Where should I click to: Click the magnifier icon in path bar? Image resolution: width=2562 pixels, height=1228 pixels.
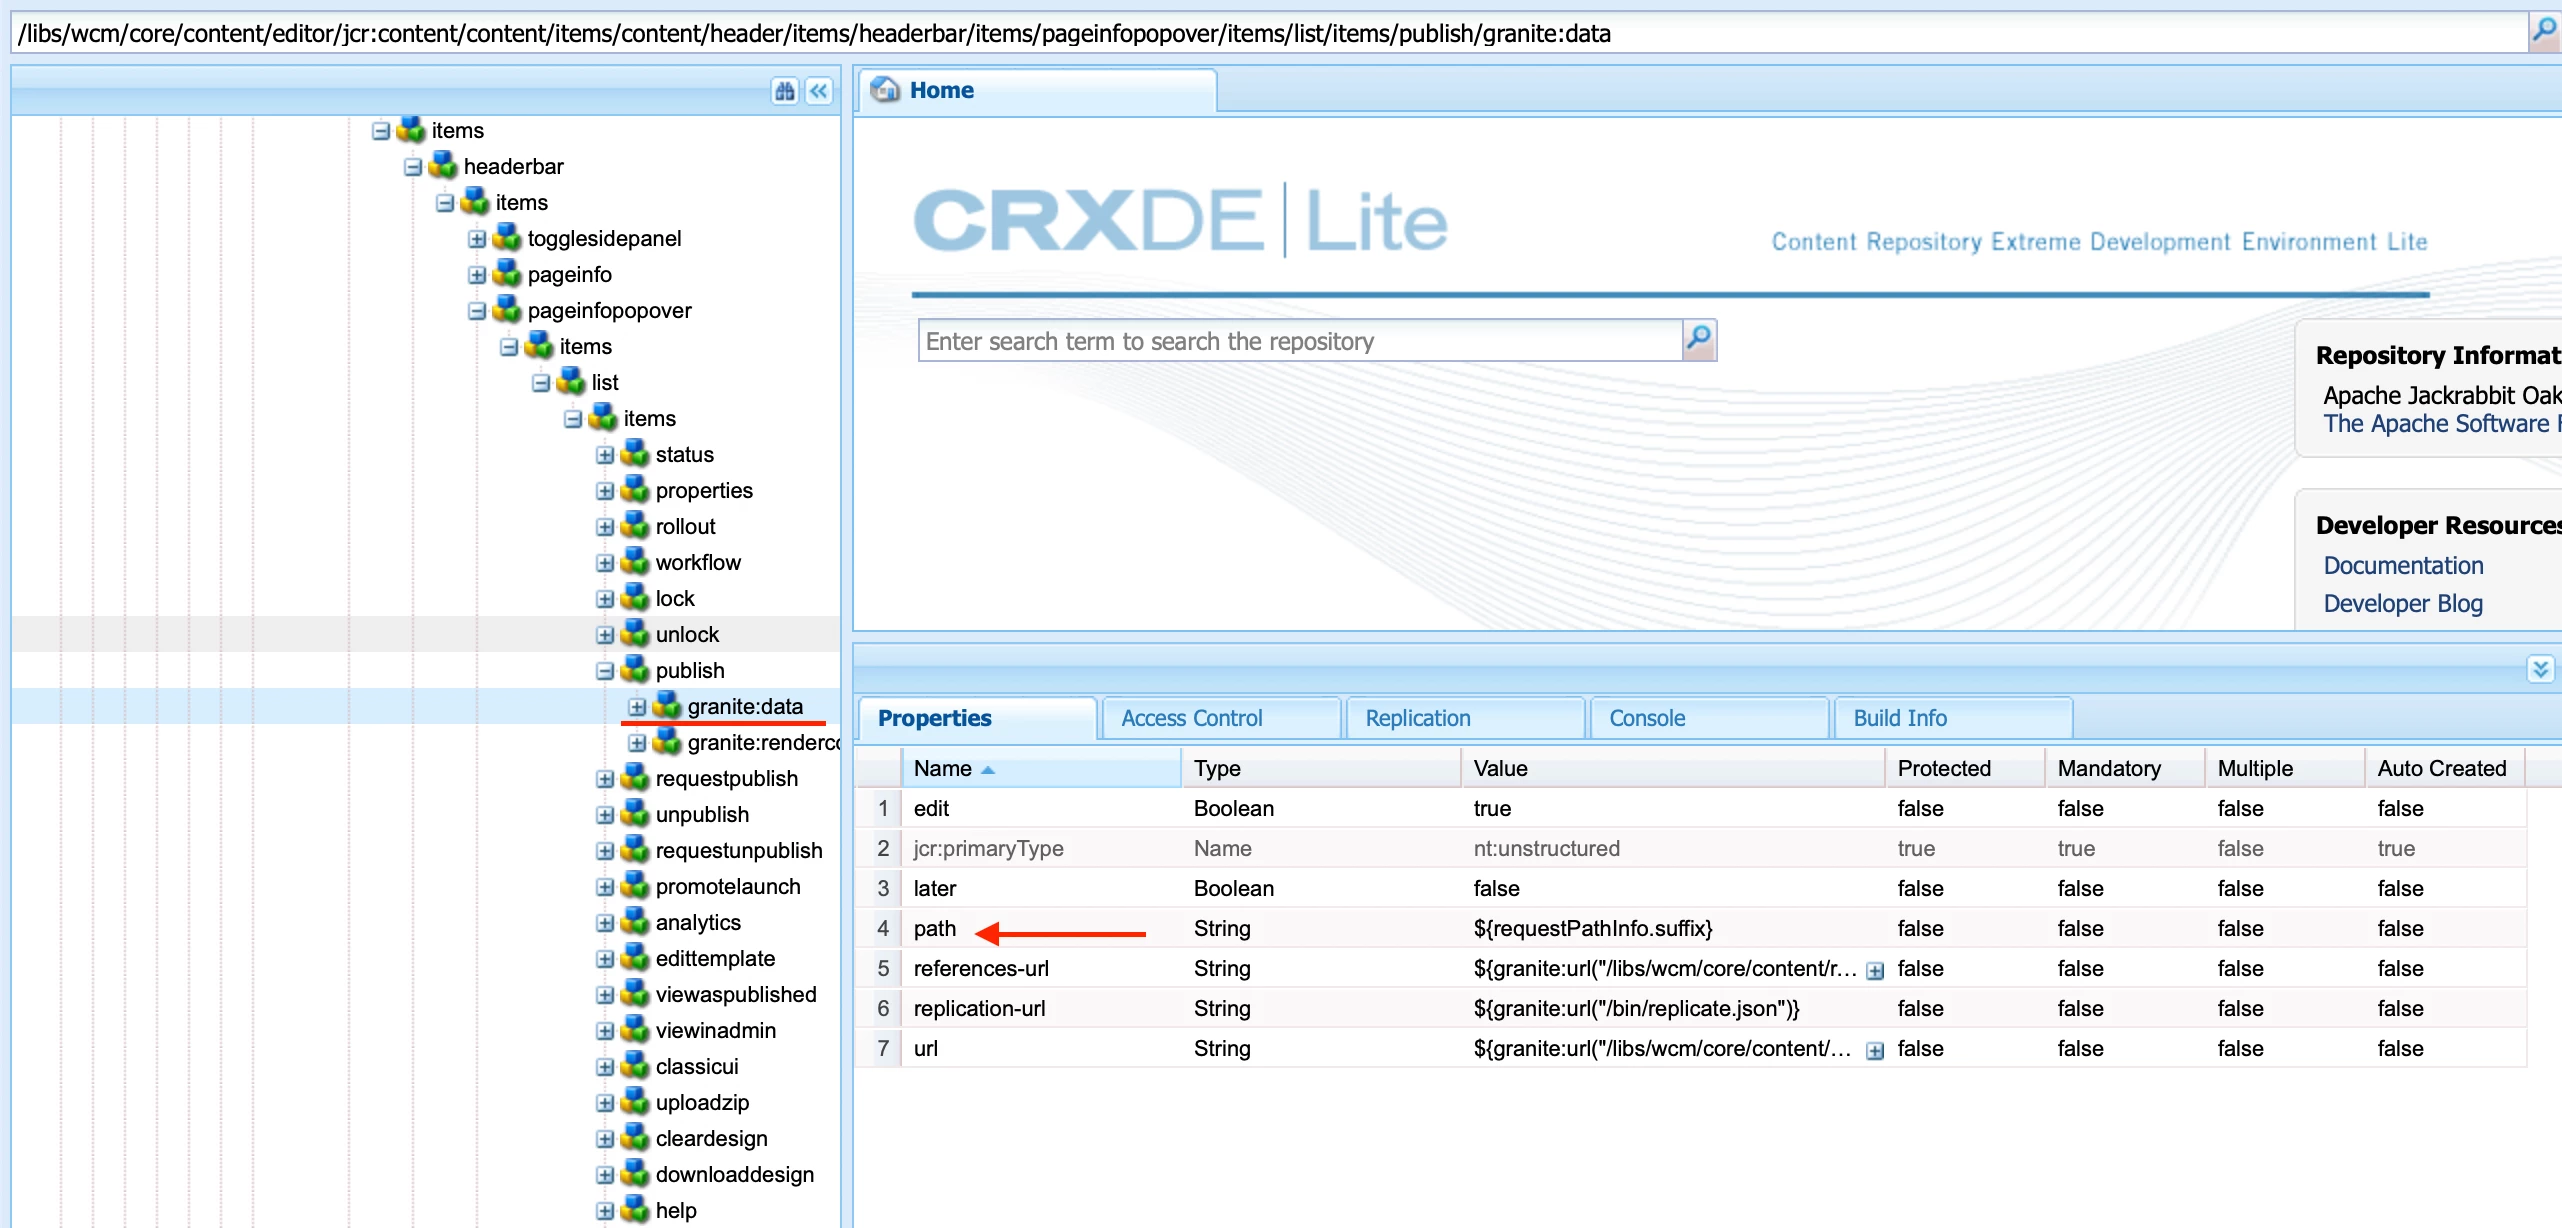(2543, 31)
